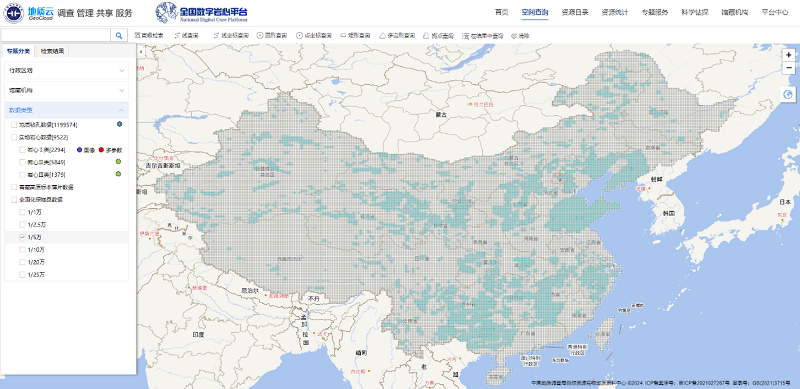Viewport: 800px width, 389px height.
Task: Select the circle query (圆形查询) tool
Action: click(x=272, y=36)
